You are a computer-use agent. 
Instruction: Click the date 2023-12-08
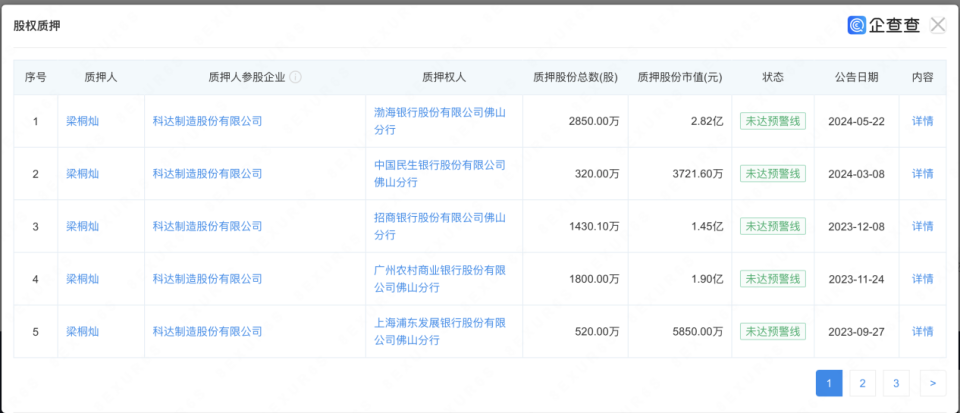click(856, 226)
